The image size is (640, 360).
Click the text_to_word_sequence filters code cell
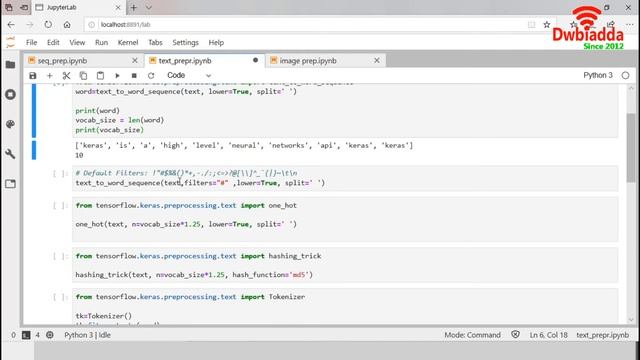click(345, 178)
